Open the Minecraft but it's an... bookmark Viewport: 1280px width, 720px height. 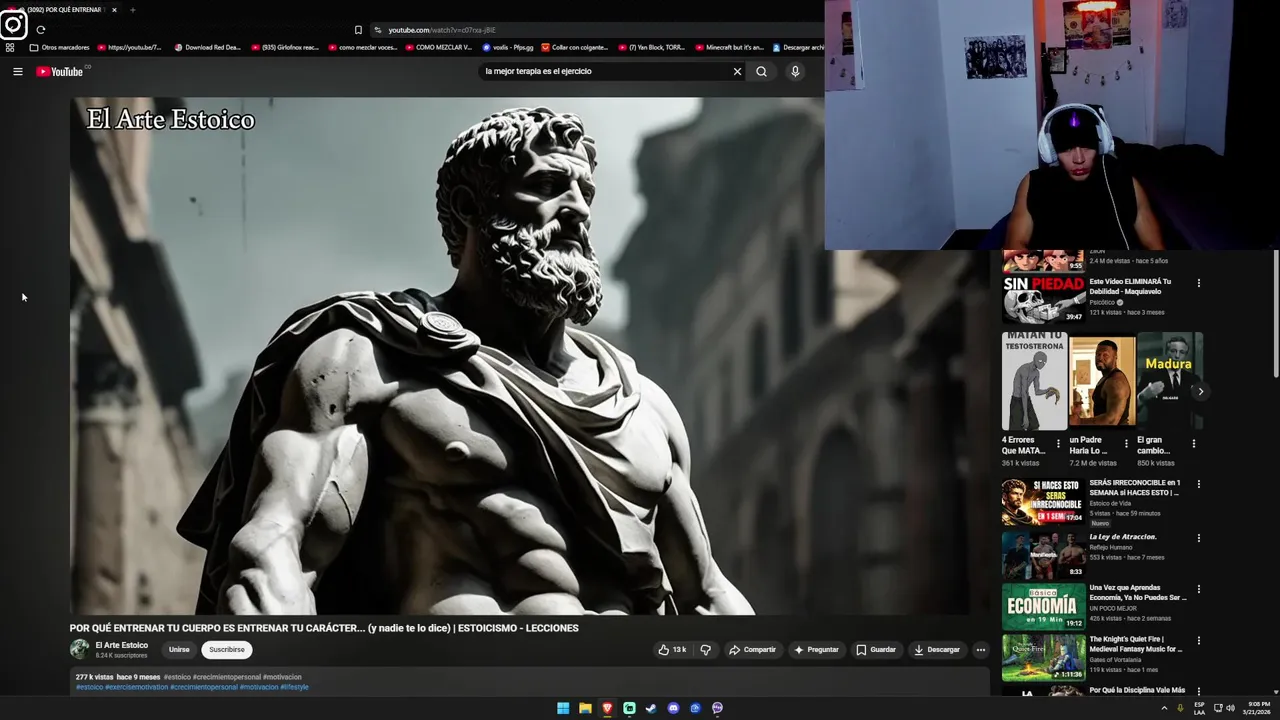730,47
